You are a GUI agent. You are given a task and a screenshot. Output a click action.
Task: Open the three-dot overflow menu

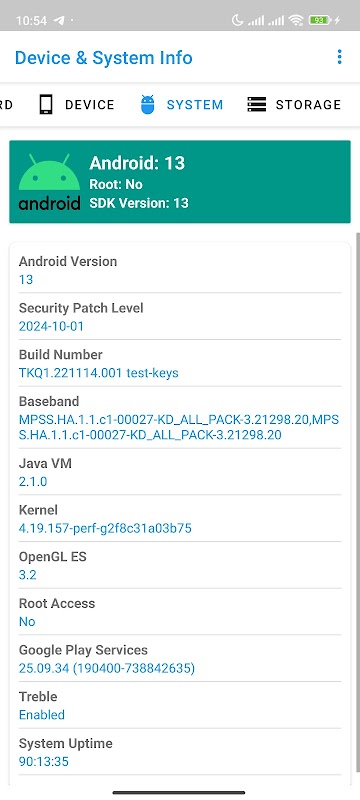[339, 57]
